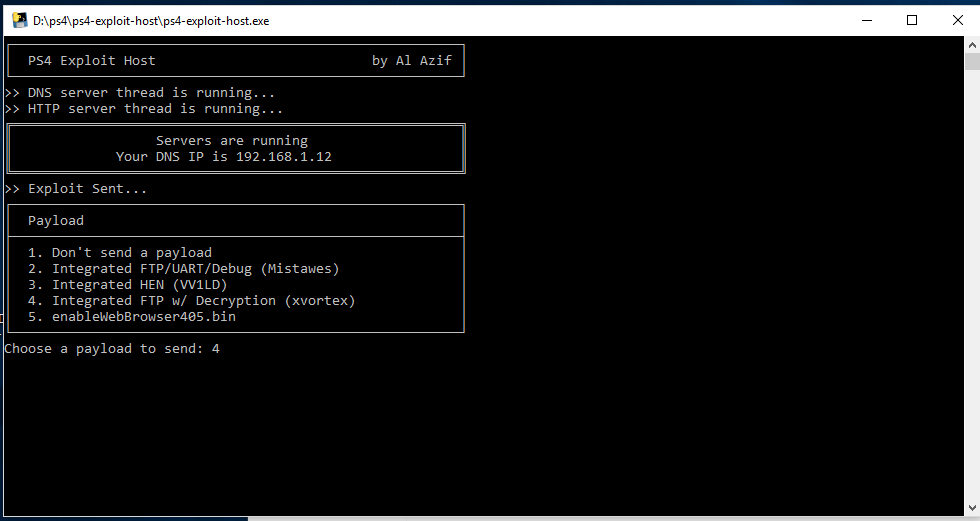
Task: Click the window title path text
Action: point(151,21)
